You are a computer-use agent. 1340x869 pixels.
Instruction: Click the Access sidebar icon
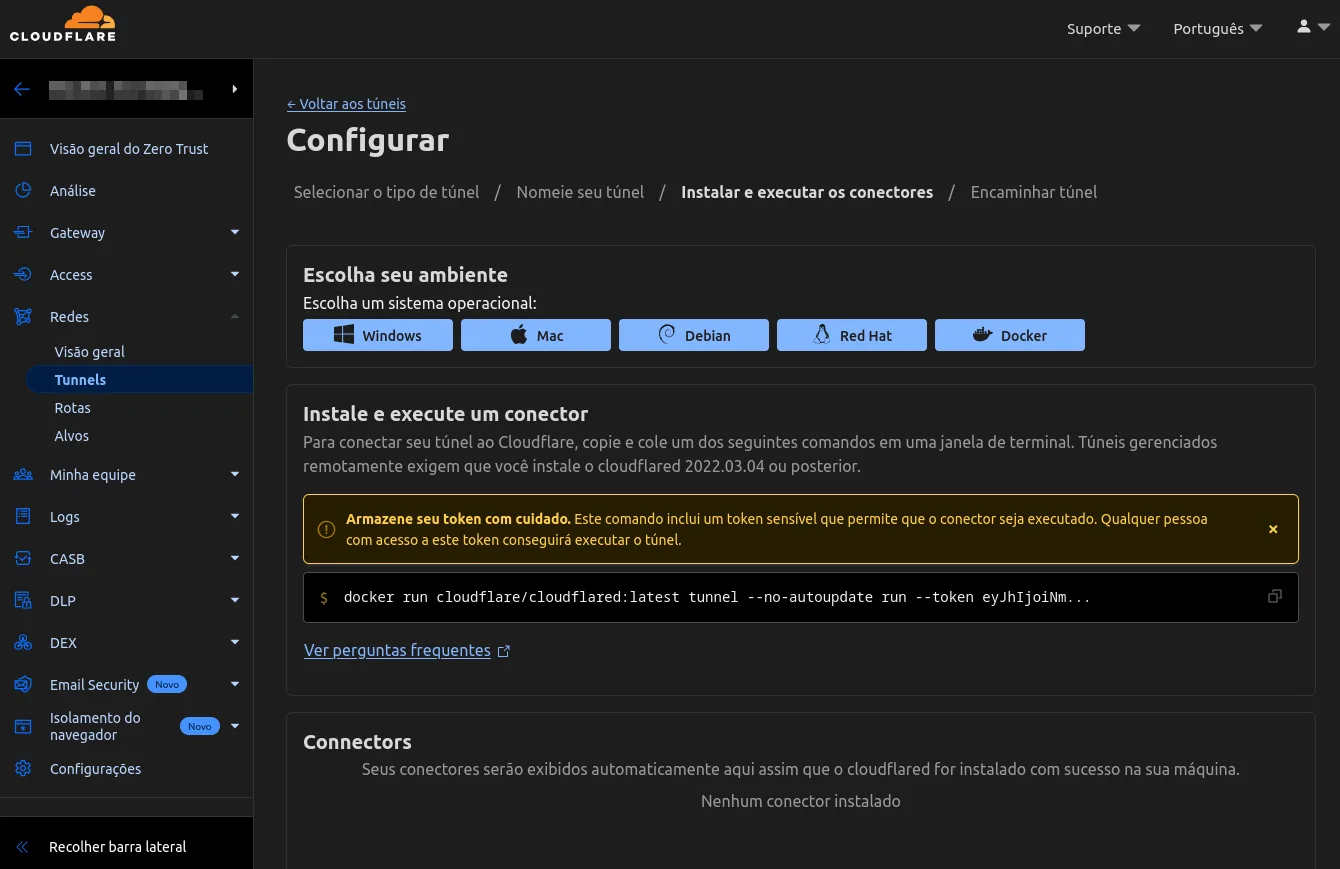23,275
